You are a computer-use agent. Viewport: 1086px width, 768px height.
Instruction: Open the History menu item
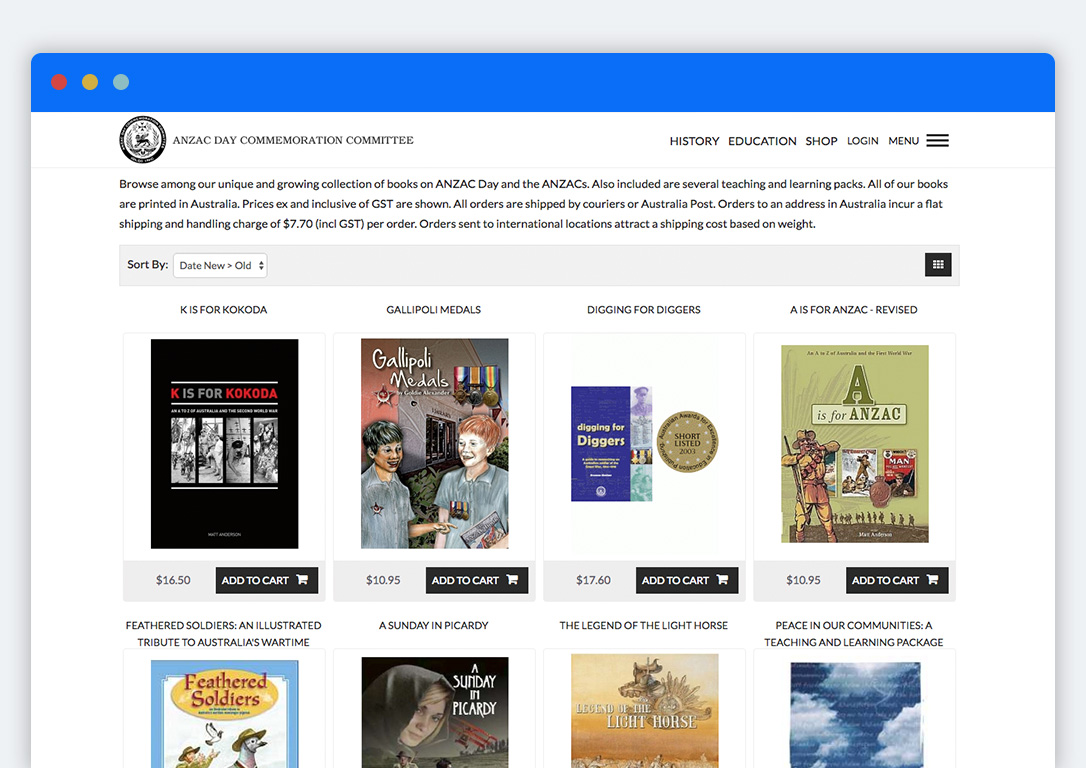click(694, 141)
